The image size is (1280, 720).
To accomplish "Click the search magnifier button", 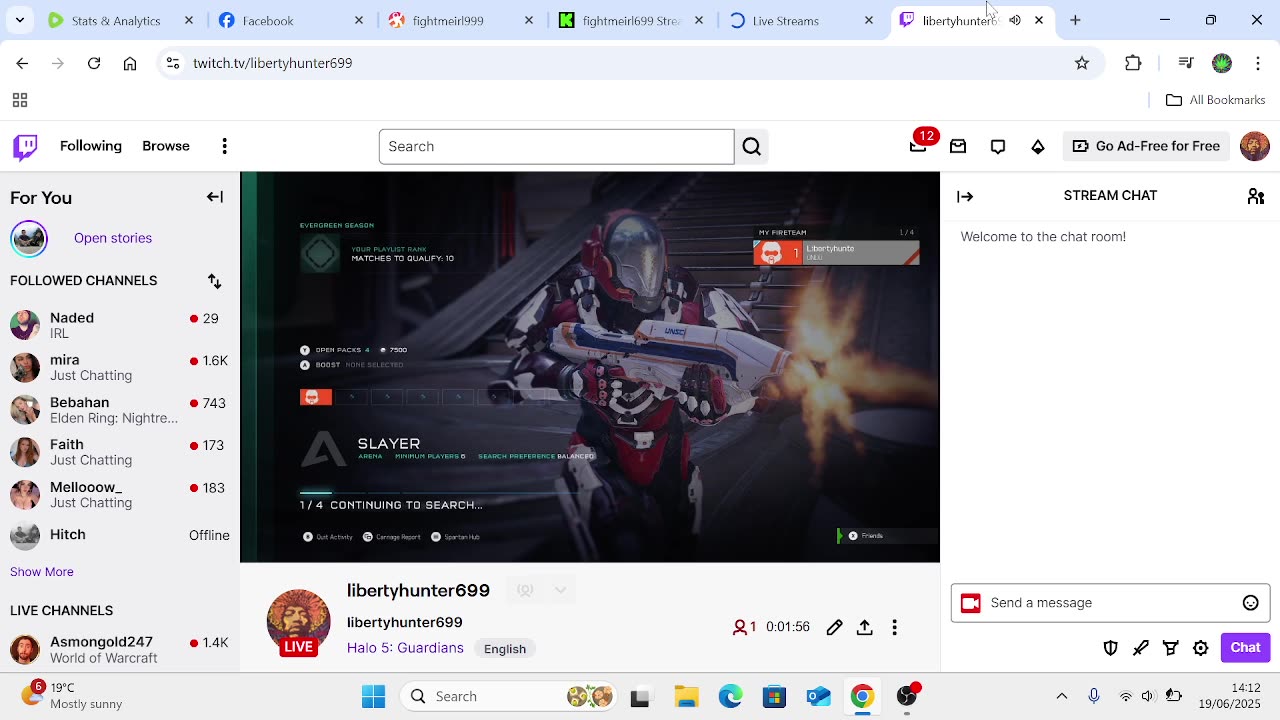I will click(x=752, y=146).
